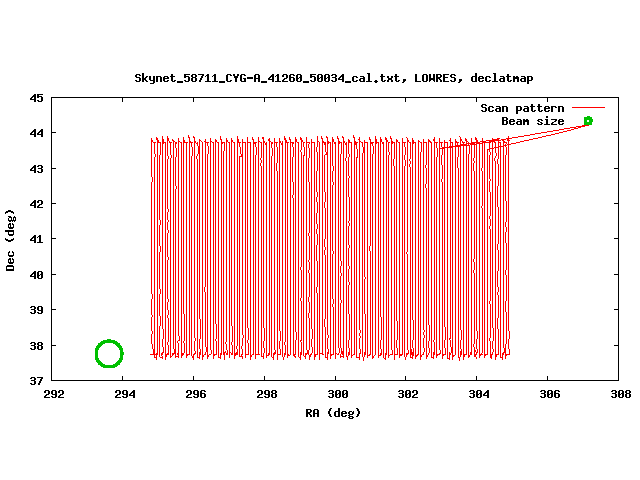Click the RA axis tick label 302
The width and height of the screenshot is (640, 480).
click(x=408, y=394)
